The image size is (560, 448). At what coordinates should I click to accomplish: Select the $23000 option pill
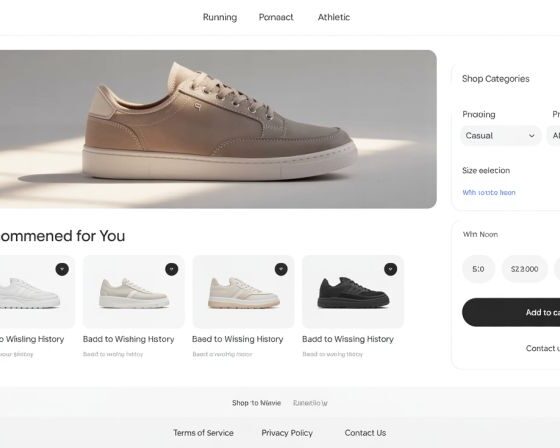tap(525, 269)
